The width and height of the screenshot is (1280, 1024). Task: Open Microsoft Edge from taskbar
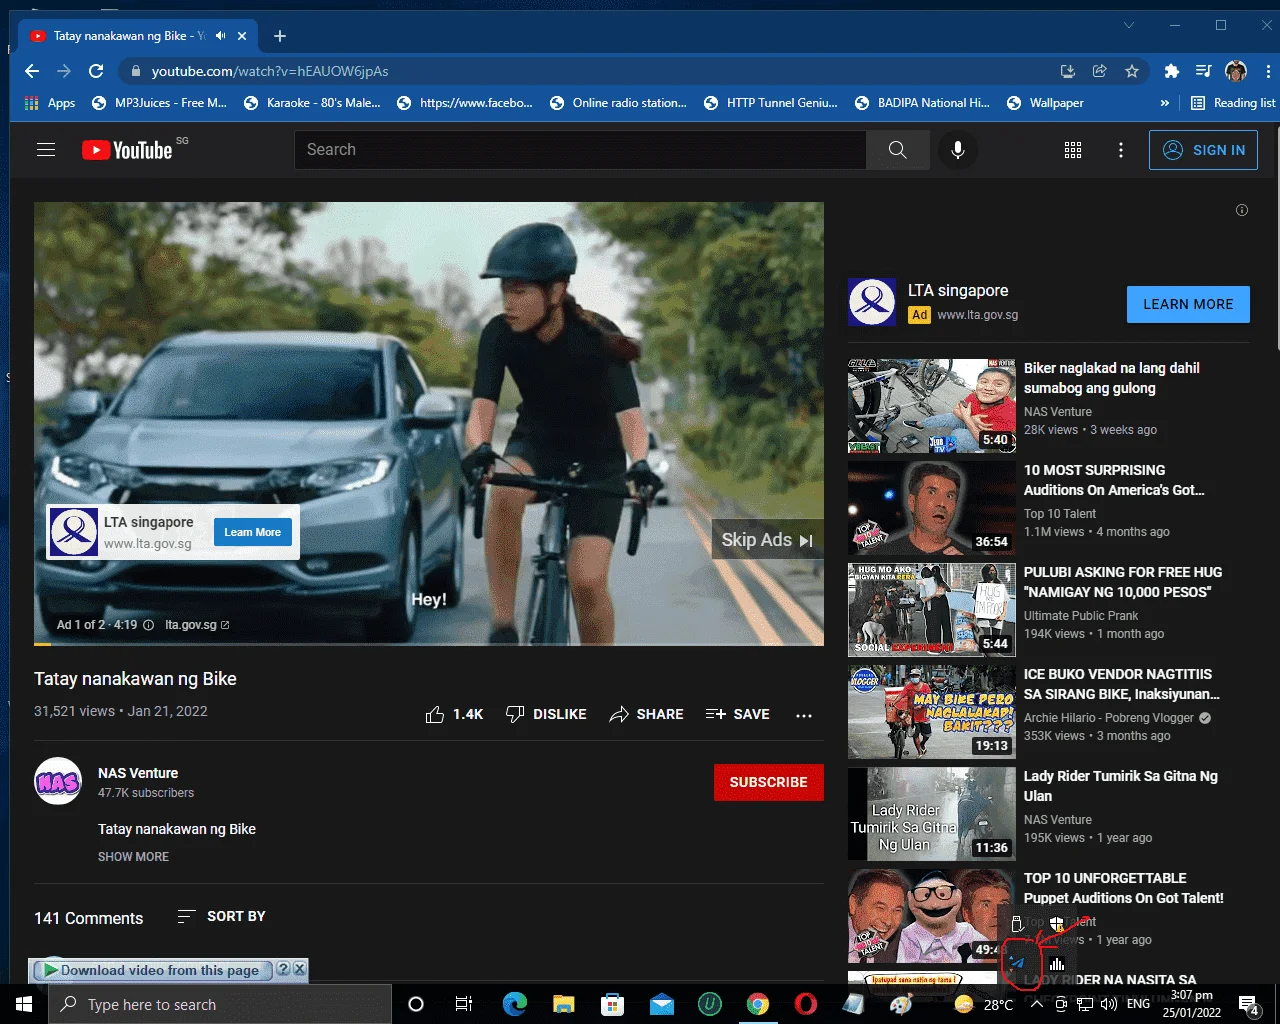coord(515,1004)
